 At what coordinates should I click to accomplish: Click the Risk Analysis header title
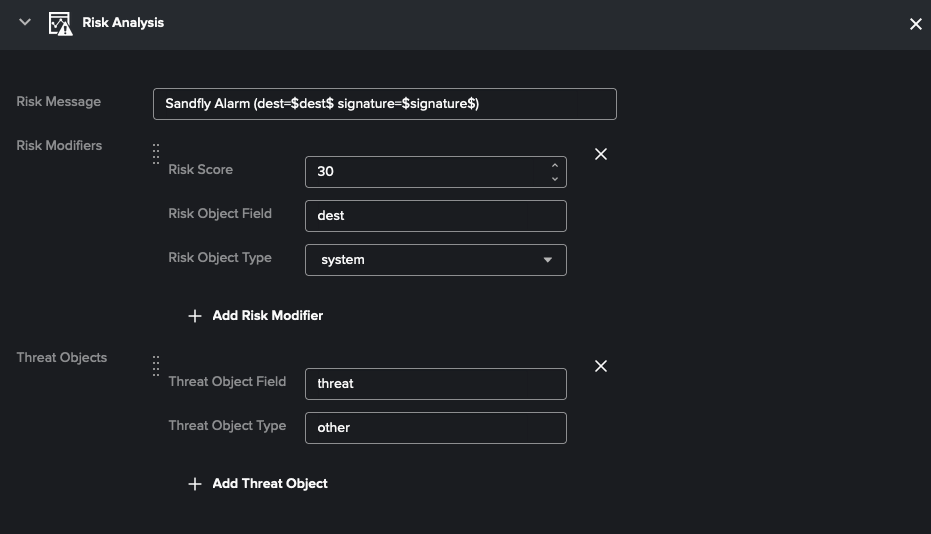123,22
